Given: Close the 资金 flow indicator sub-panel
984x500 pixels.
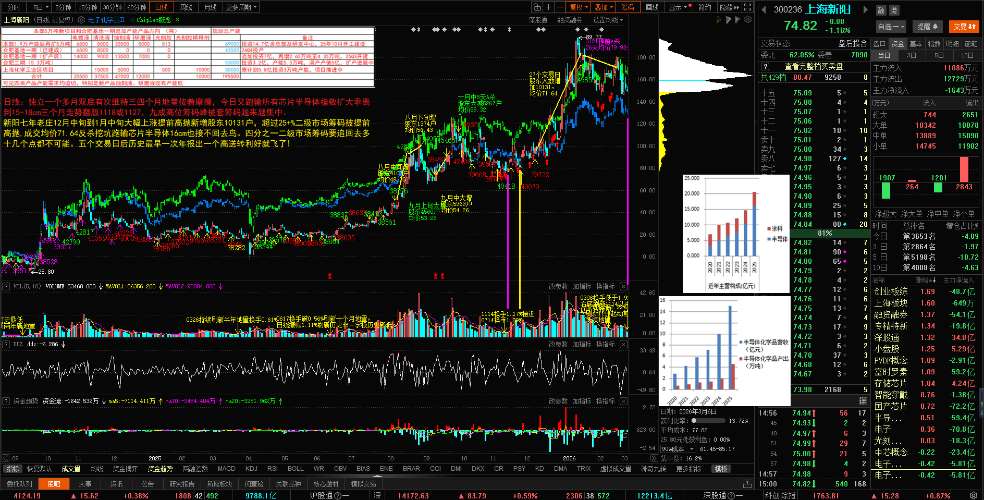Looking at the screenshot, I should (623, 401).
